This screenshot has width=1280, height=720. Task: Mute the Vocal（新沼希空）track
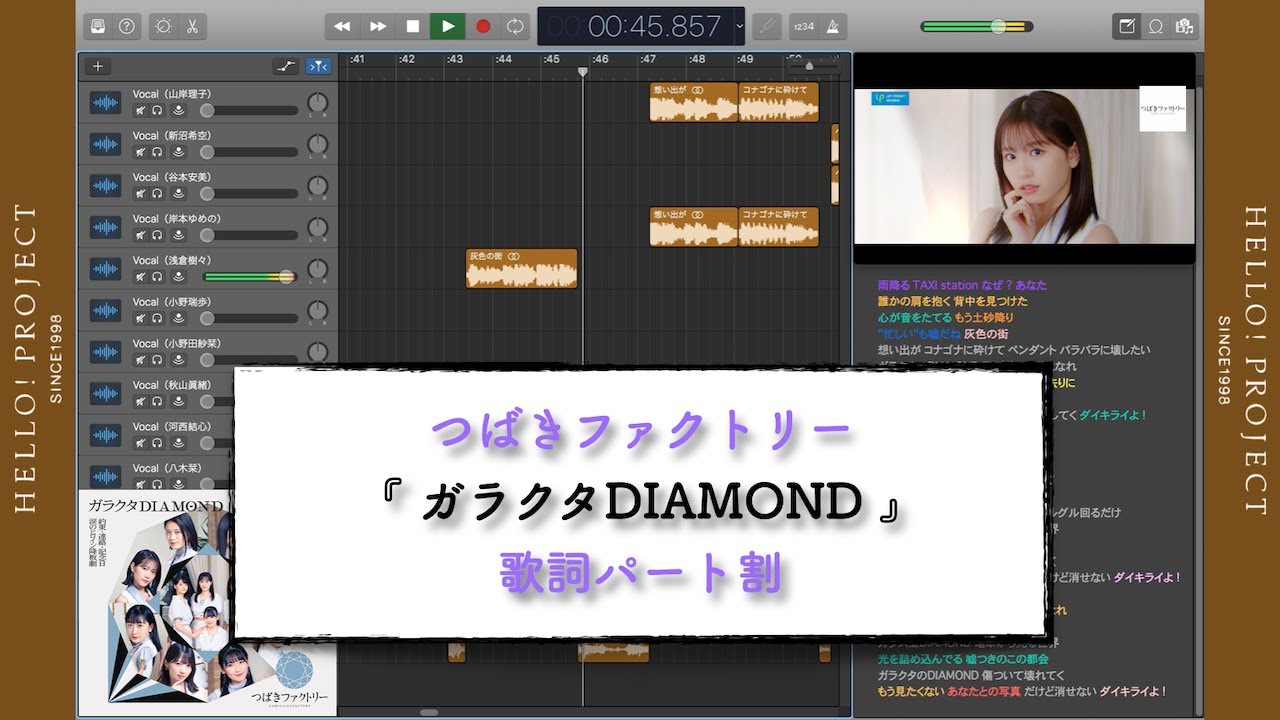pyautogui.click(x=140, y=152)
